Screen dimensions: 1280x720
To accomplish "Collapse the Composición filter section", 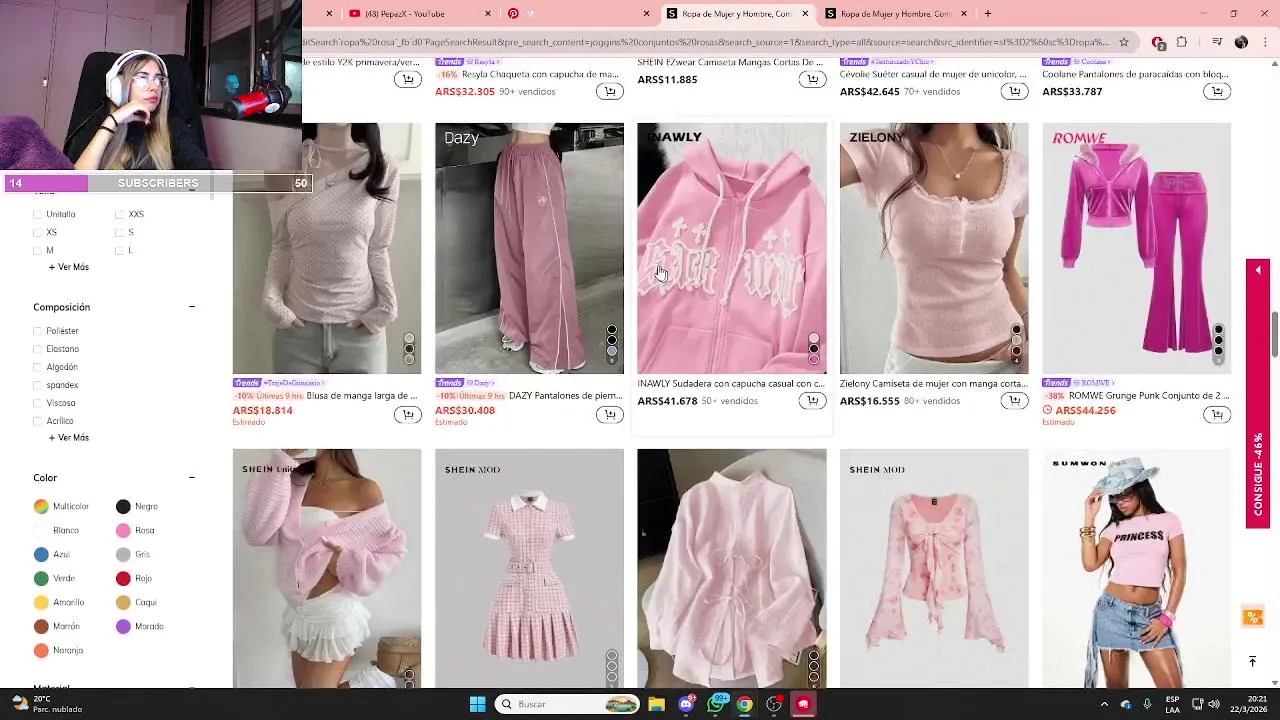I will click(192, 307).
